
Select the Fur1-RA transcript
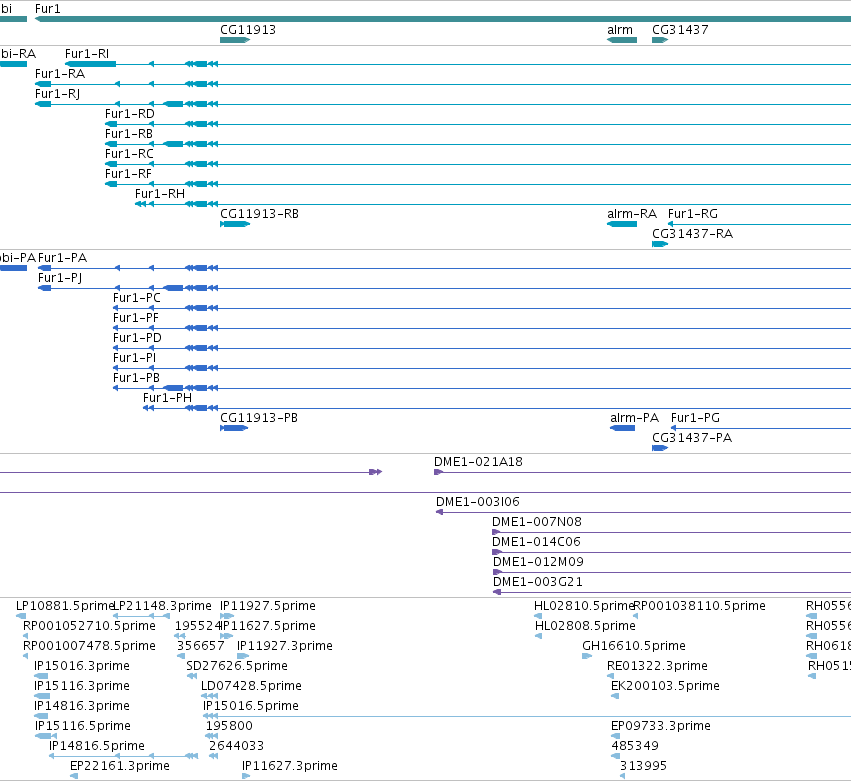442,84
